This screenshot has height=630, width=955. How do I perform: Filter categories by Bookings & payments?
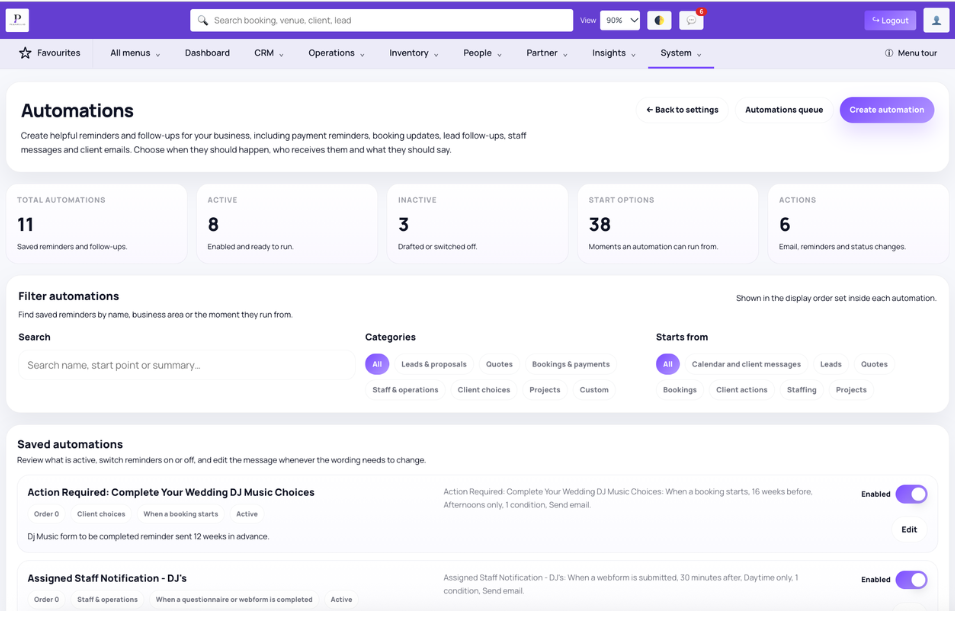pos(571,364)
